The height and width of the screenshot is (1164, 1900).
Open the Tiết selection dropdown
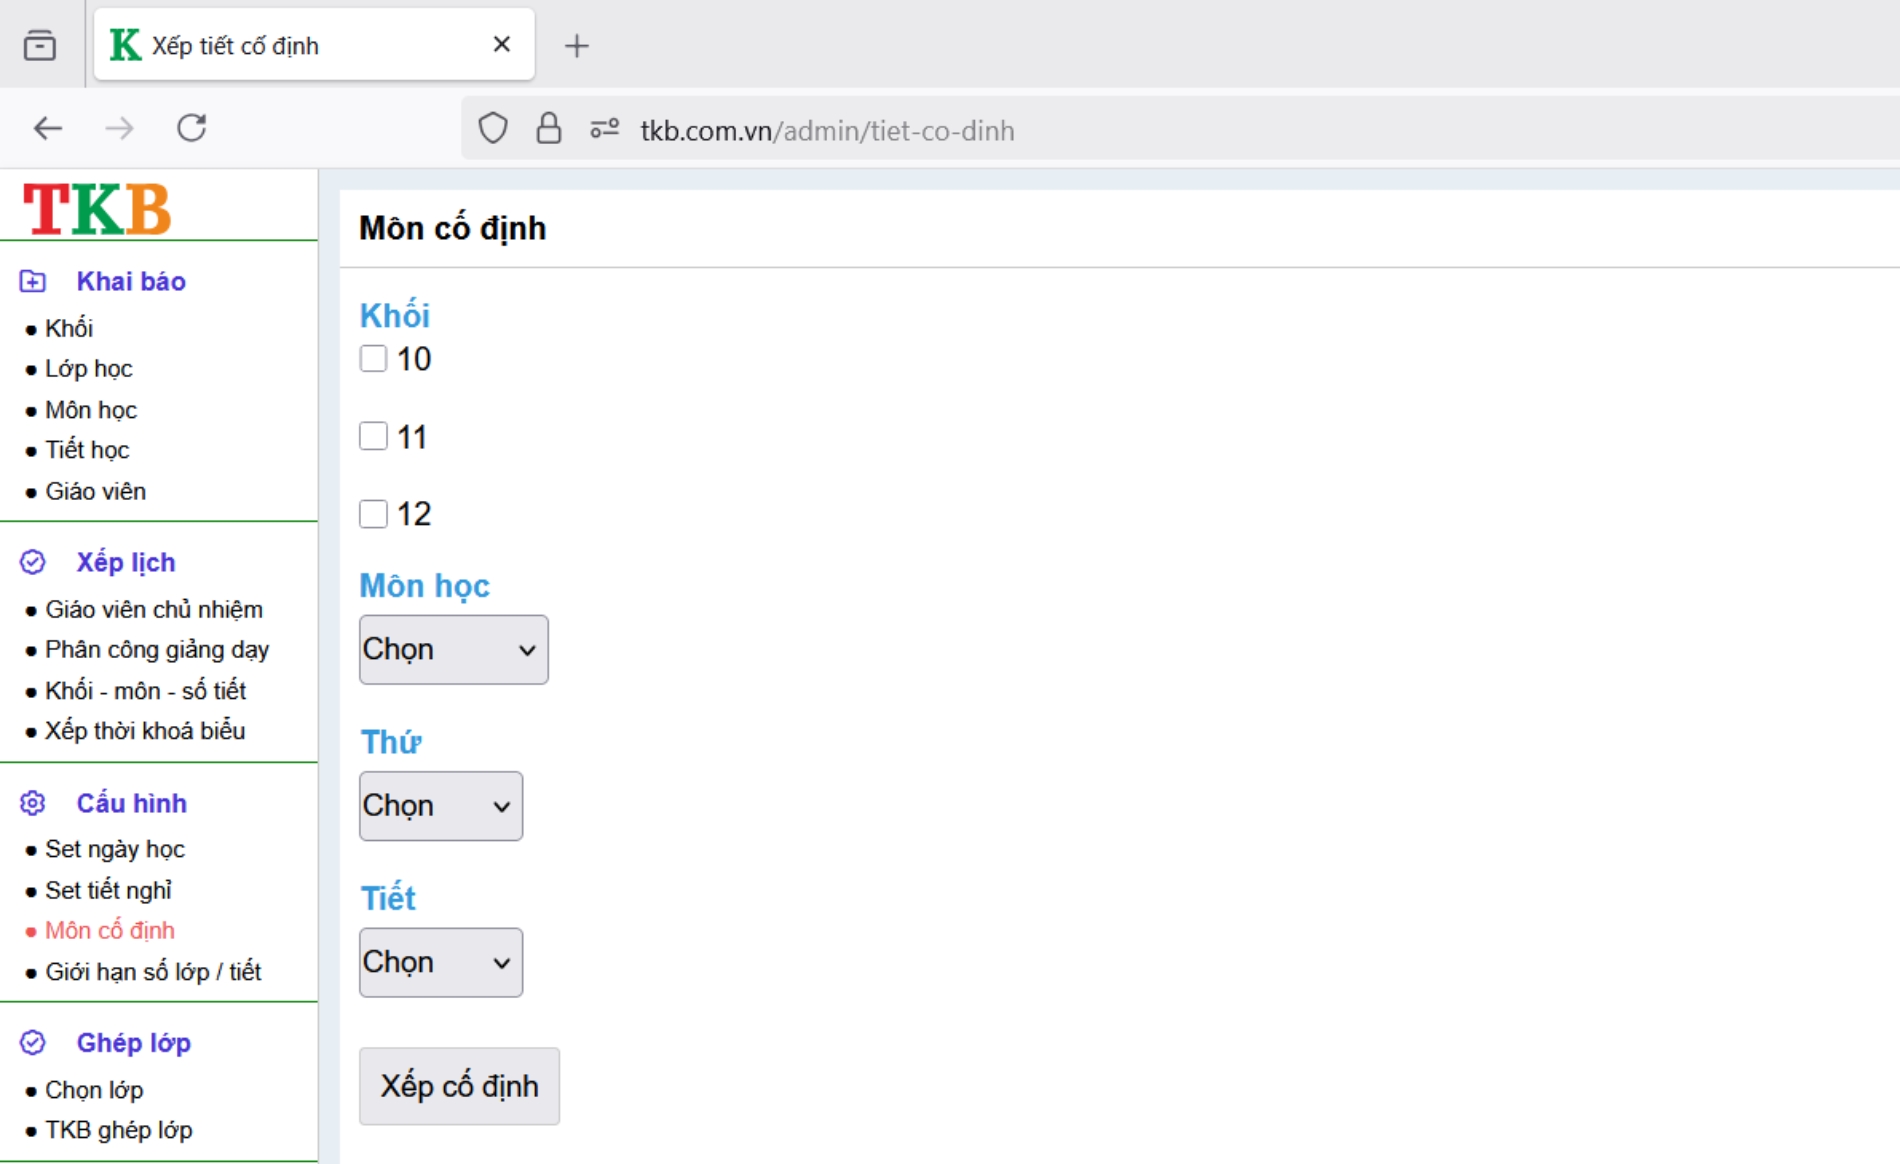pos(440,962)
